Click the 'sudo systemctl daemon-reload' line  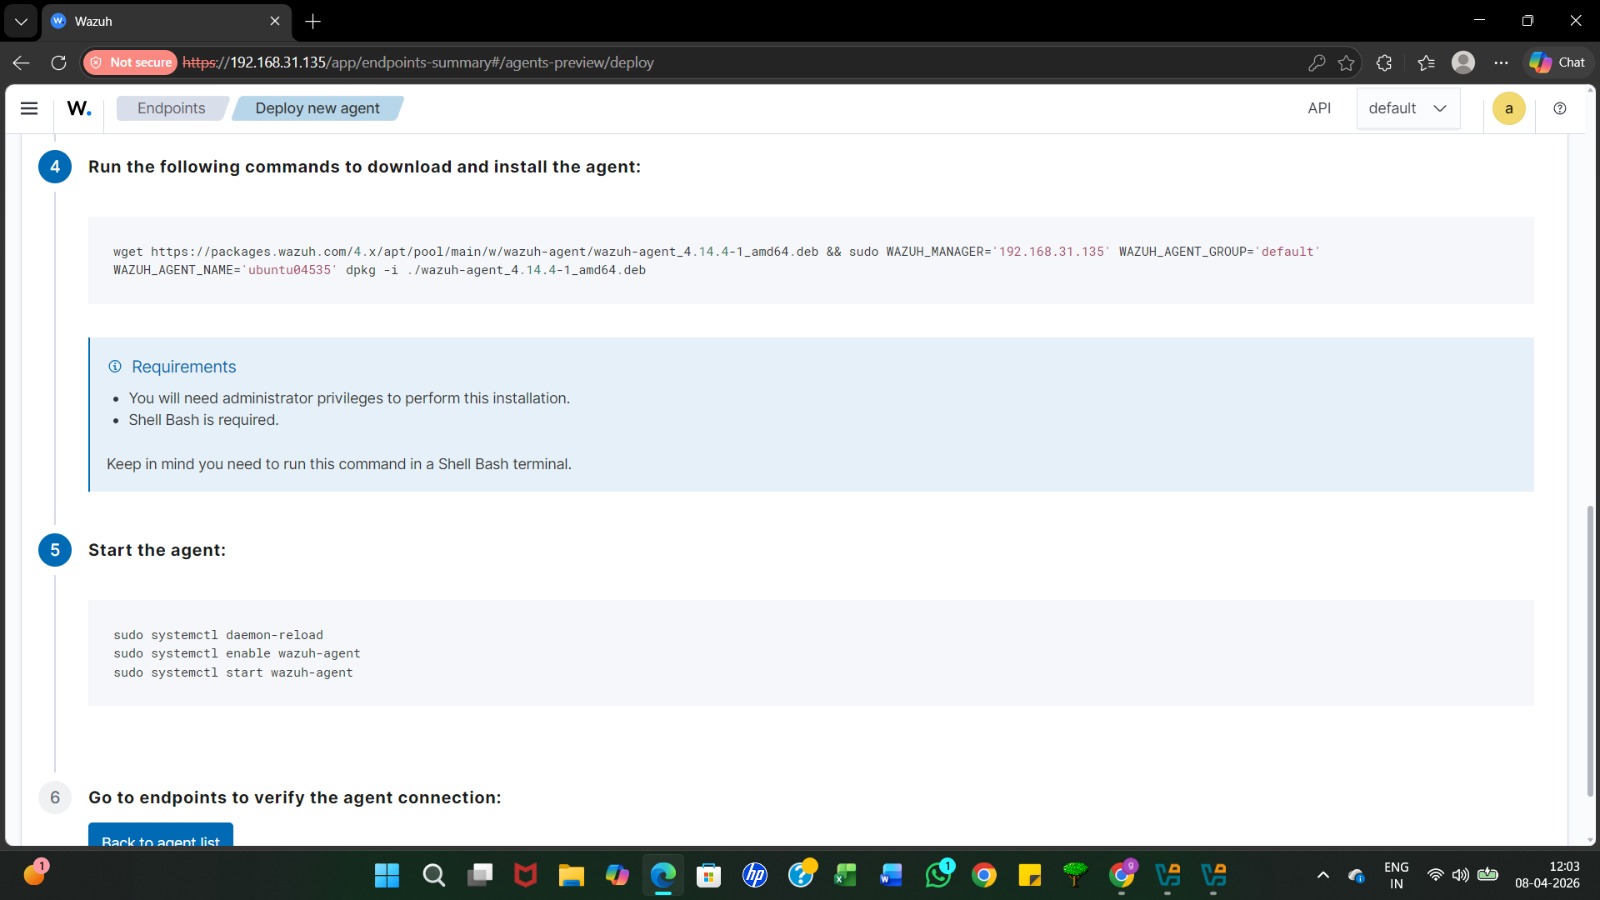tap(218, 635)
